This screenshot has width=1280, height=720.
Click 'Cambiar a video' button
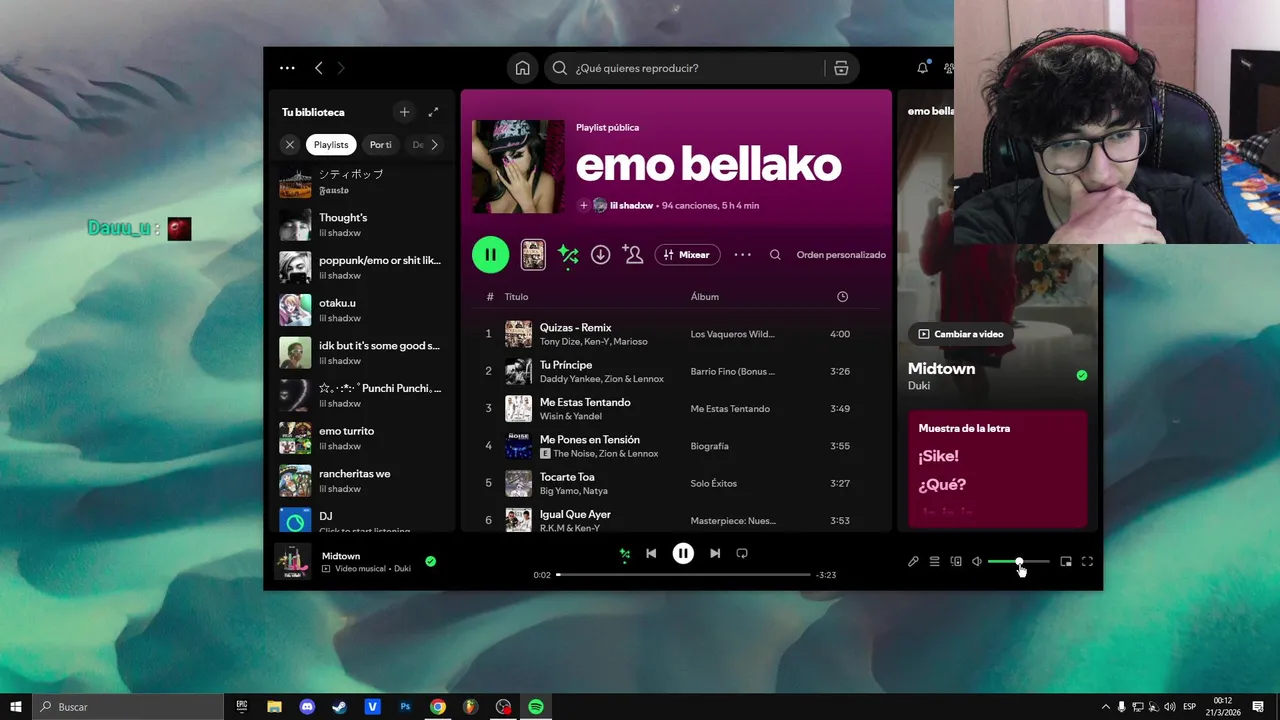pyautogui.click(x=960, y=334)
